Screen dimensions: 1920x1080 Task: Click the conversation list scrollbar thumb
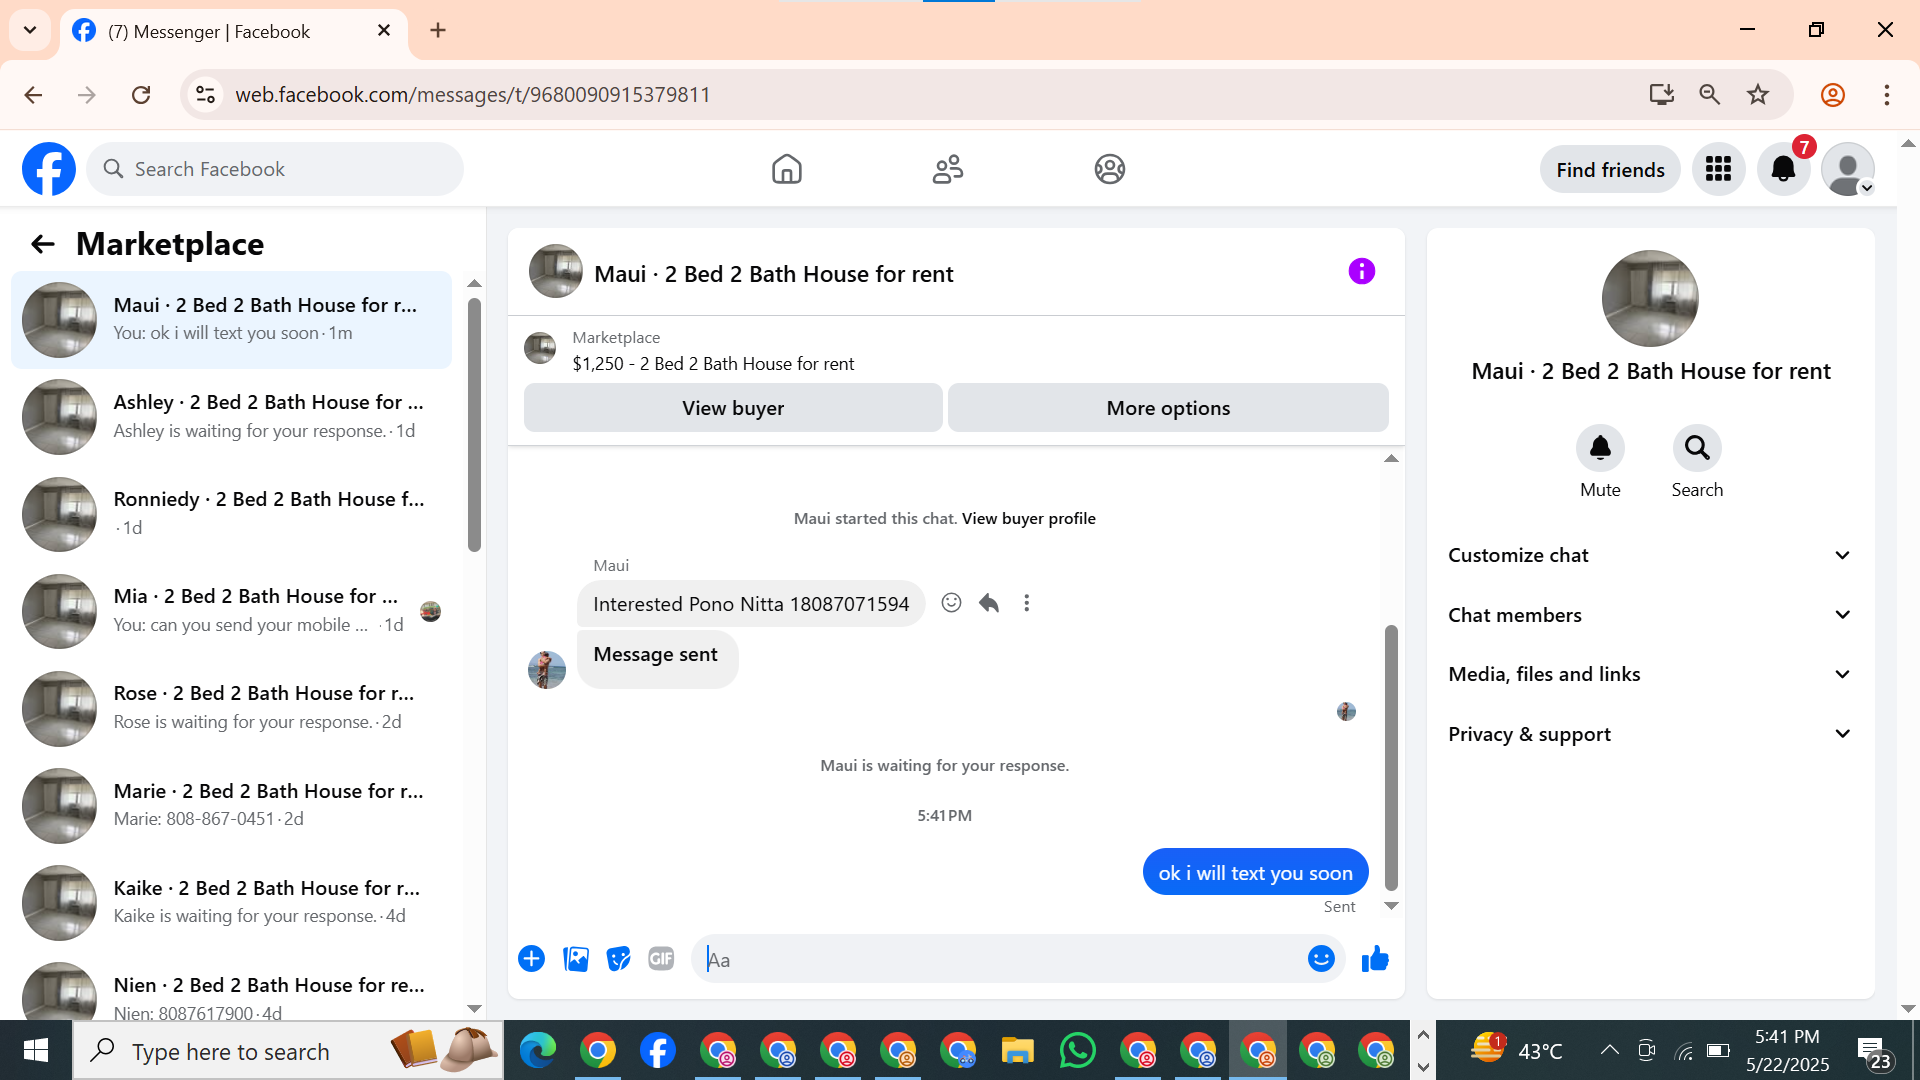click(474, 425)
